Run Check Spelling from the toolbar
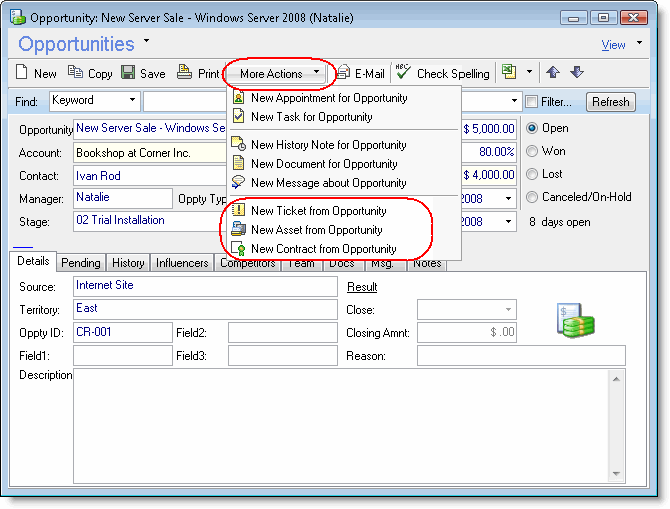The width and height of the screenshot is (670, 509). pos(403,73)
